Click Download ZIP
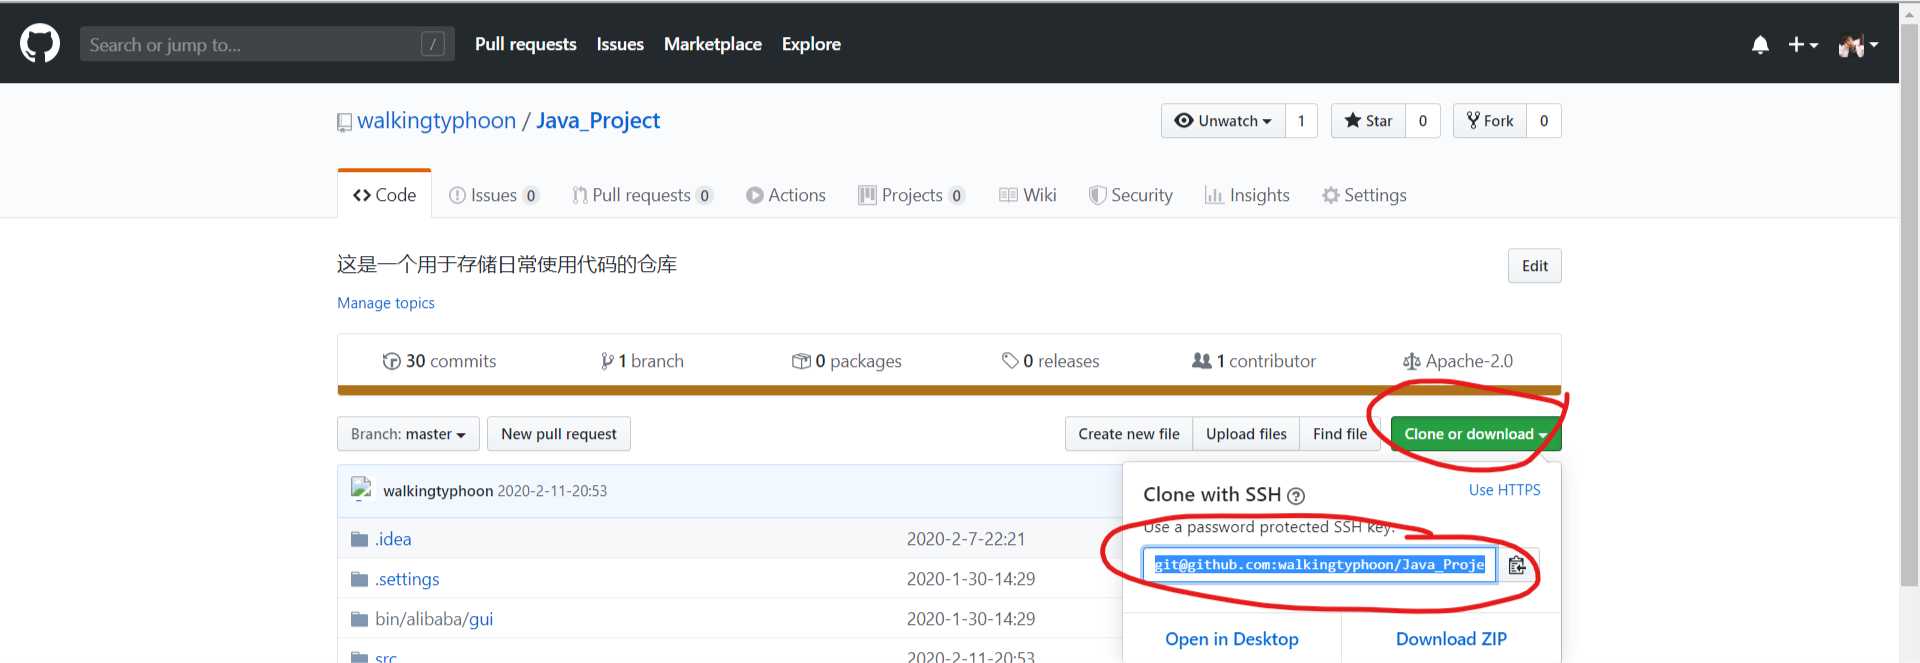 1451,639
